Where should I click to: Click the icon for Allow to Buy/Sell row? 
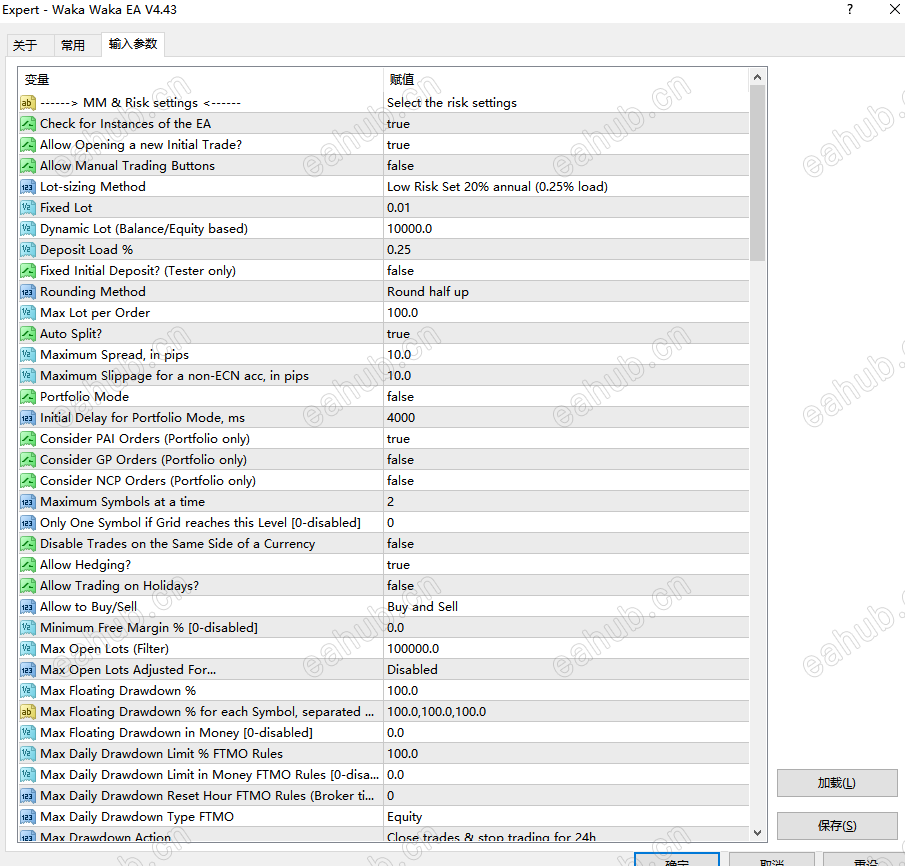(28, 607)
